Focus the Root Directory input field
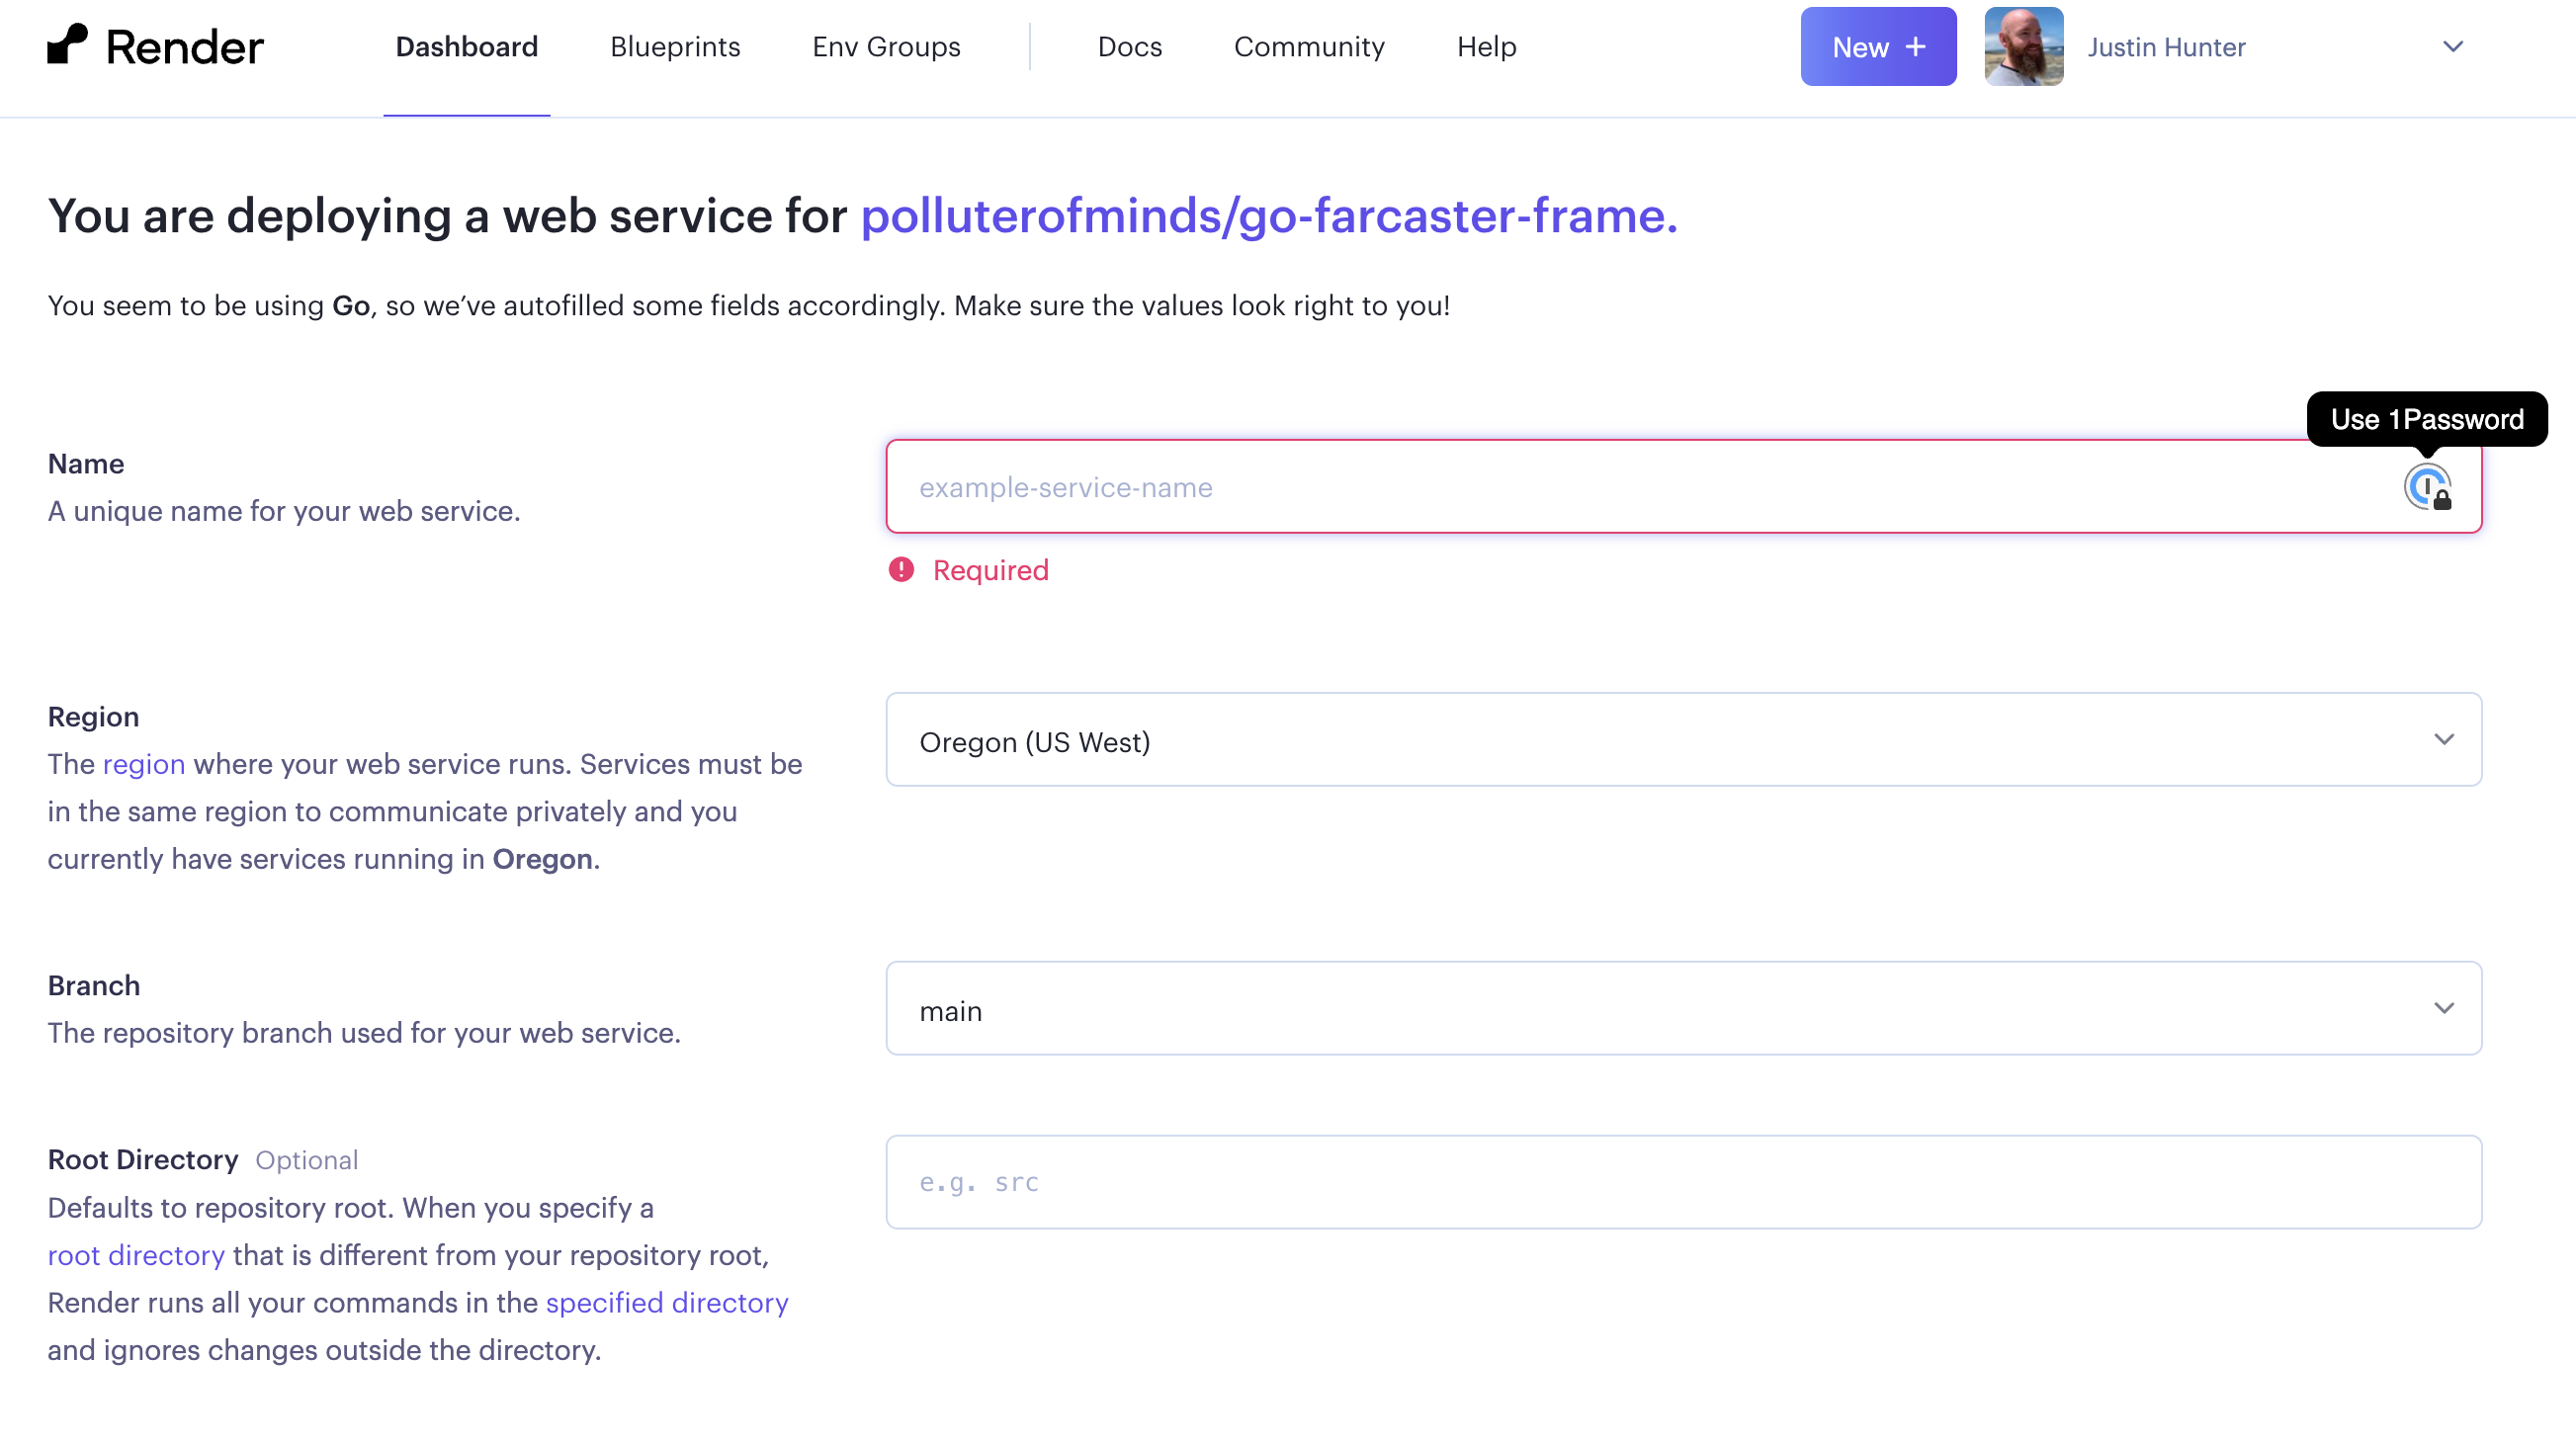This screenshot has height=1443, width=2576. click(x=1683, y=1182)
